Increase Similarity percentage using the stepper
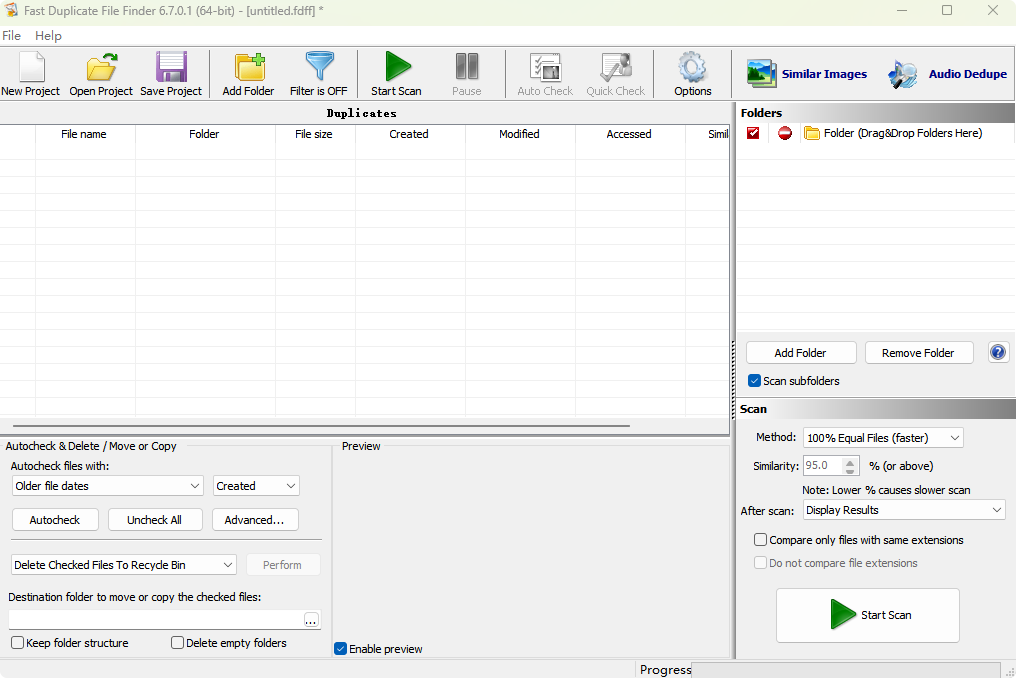The image size is (1016, 678). click(850, 461)
